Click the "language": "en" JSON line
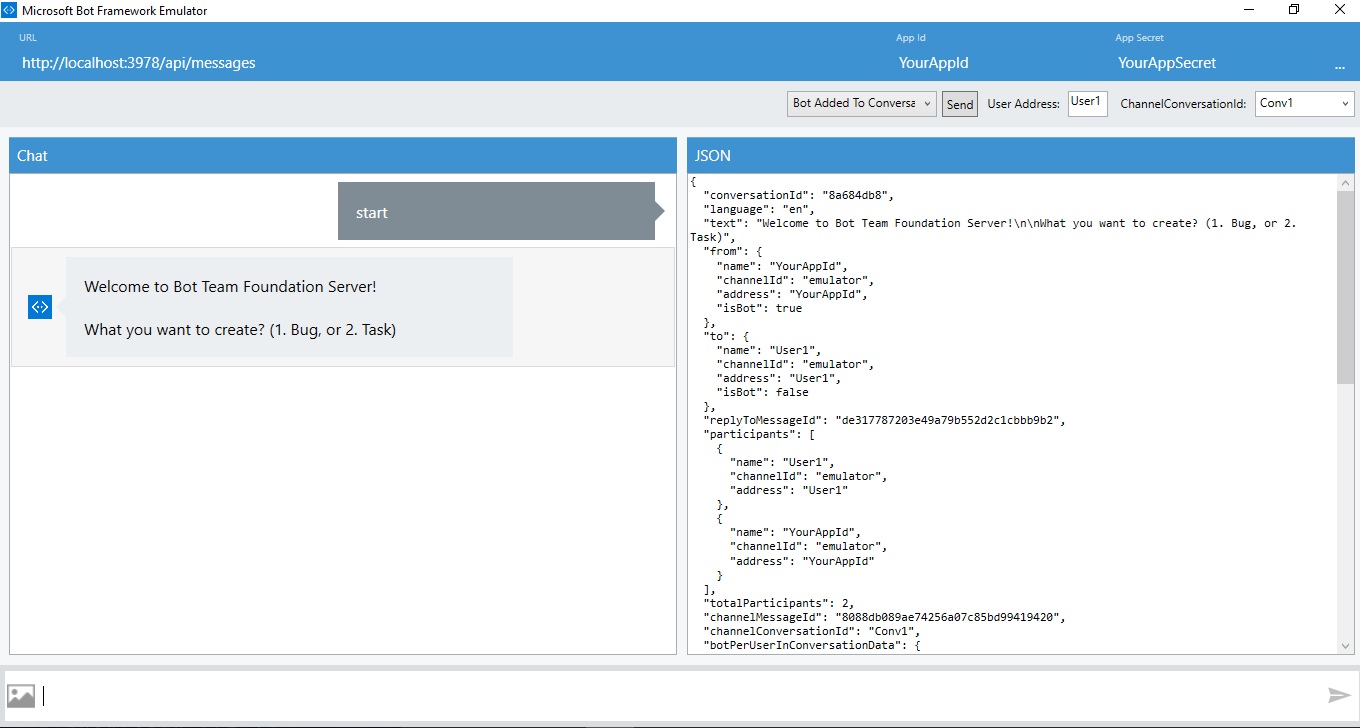Screen dimensions: 1360x728 [758, 209]
